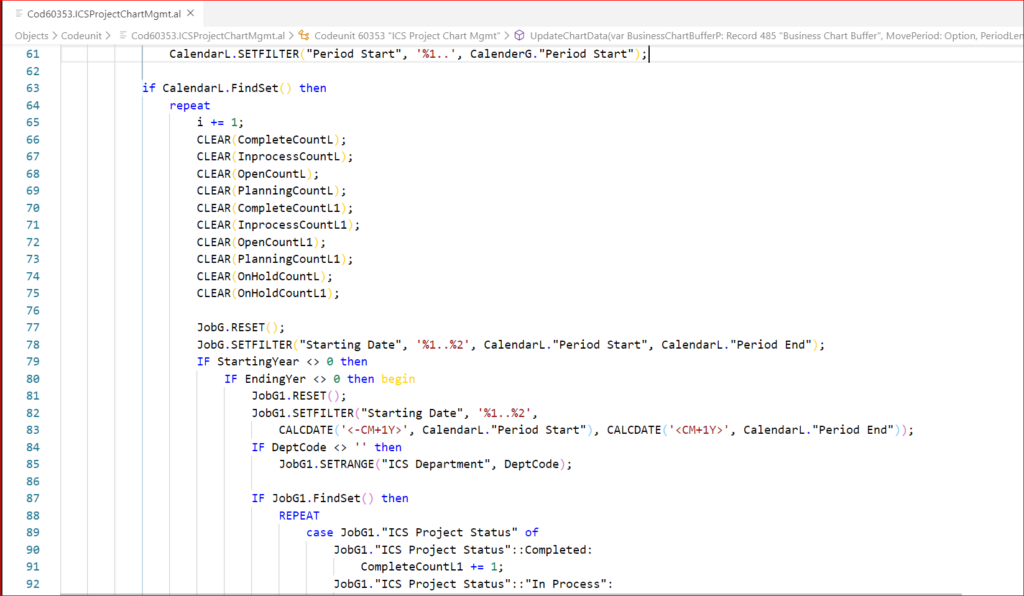Click the REPEAT keyword on line 88
1024x596 pixels.
pyautogui.click(x=299, y=516)
